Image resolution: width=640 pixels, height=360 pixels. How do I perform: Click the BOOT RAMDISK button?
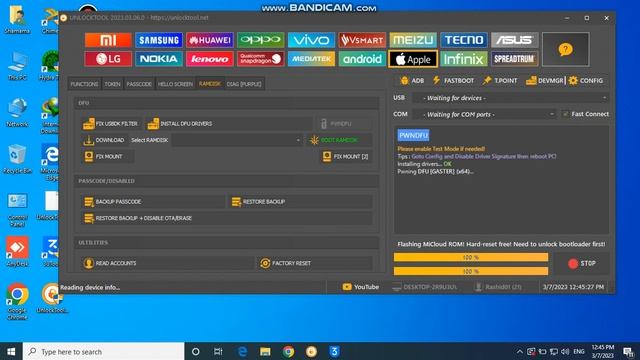click(x=339, y=140)
